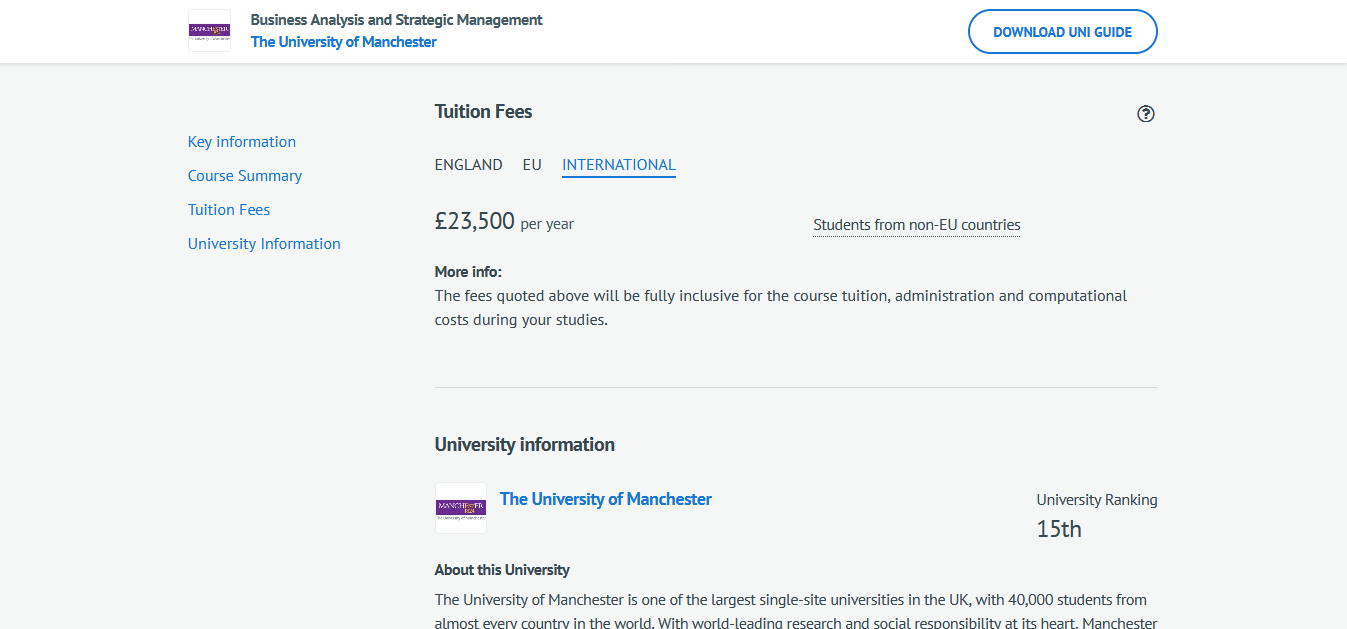Click the £23,500 per year fee amount
This screenshot has height=629, width=1347.
pos(475,222)
